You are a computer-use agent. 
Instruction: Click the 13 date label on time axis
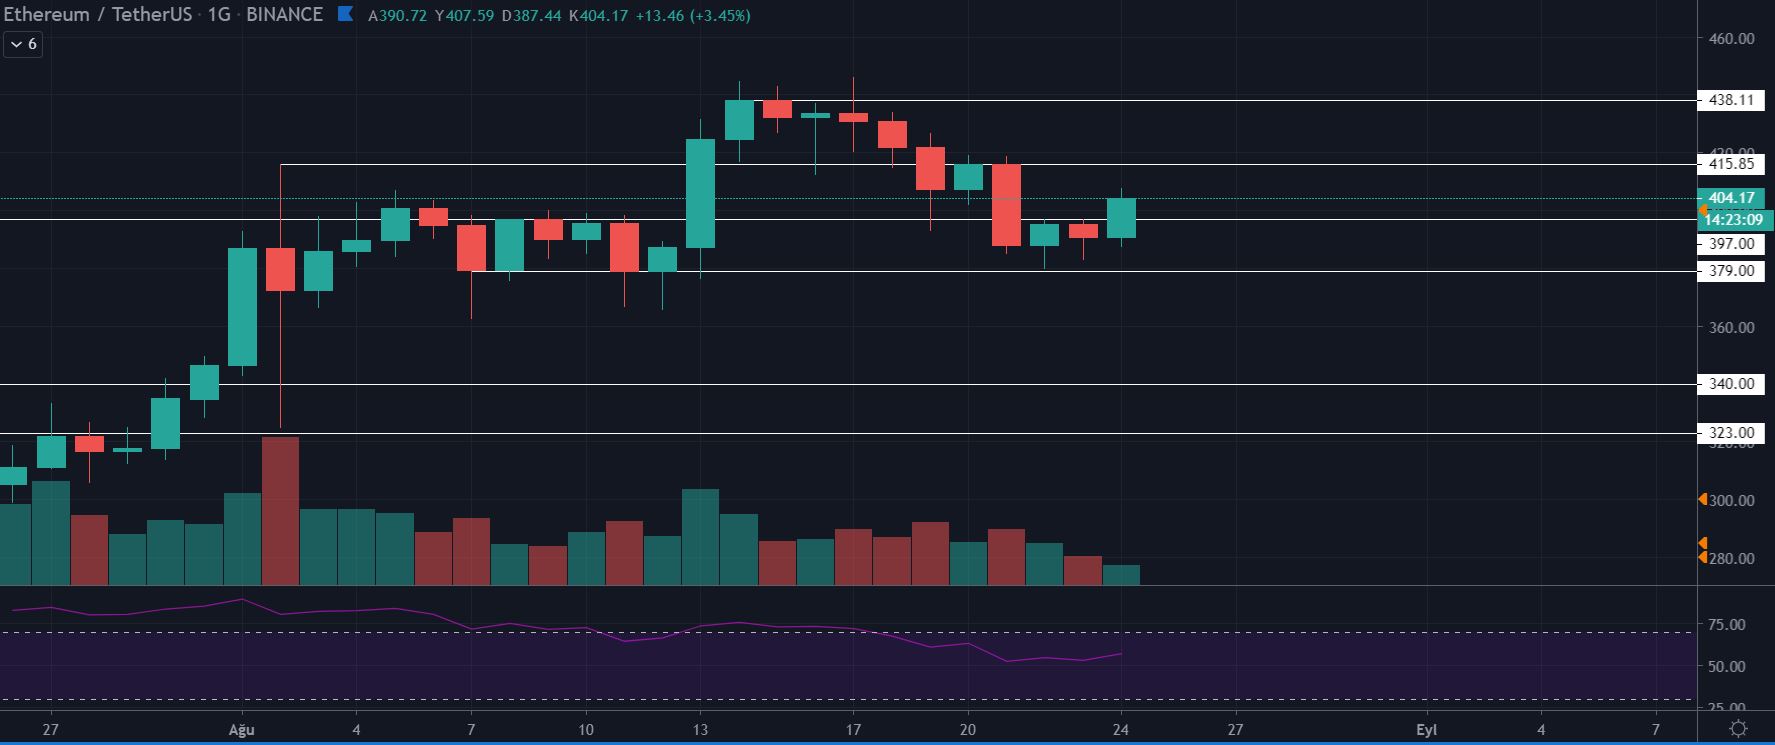click(x=700, y=730)
